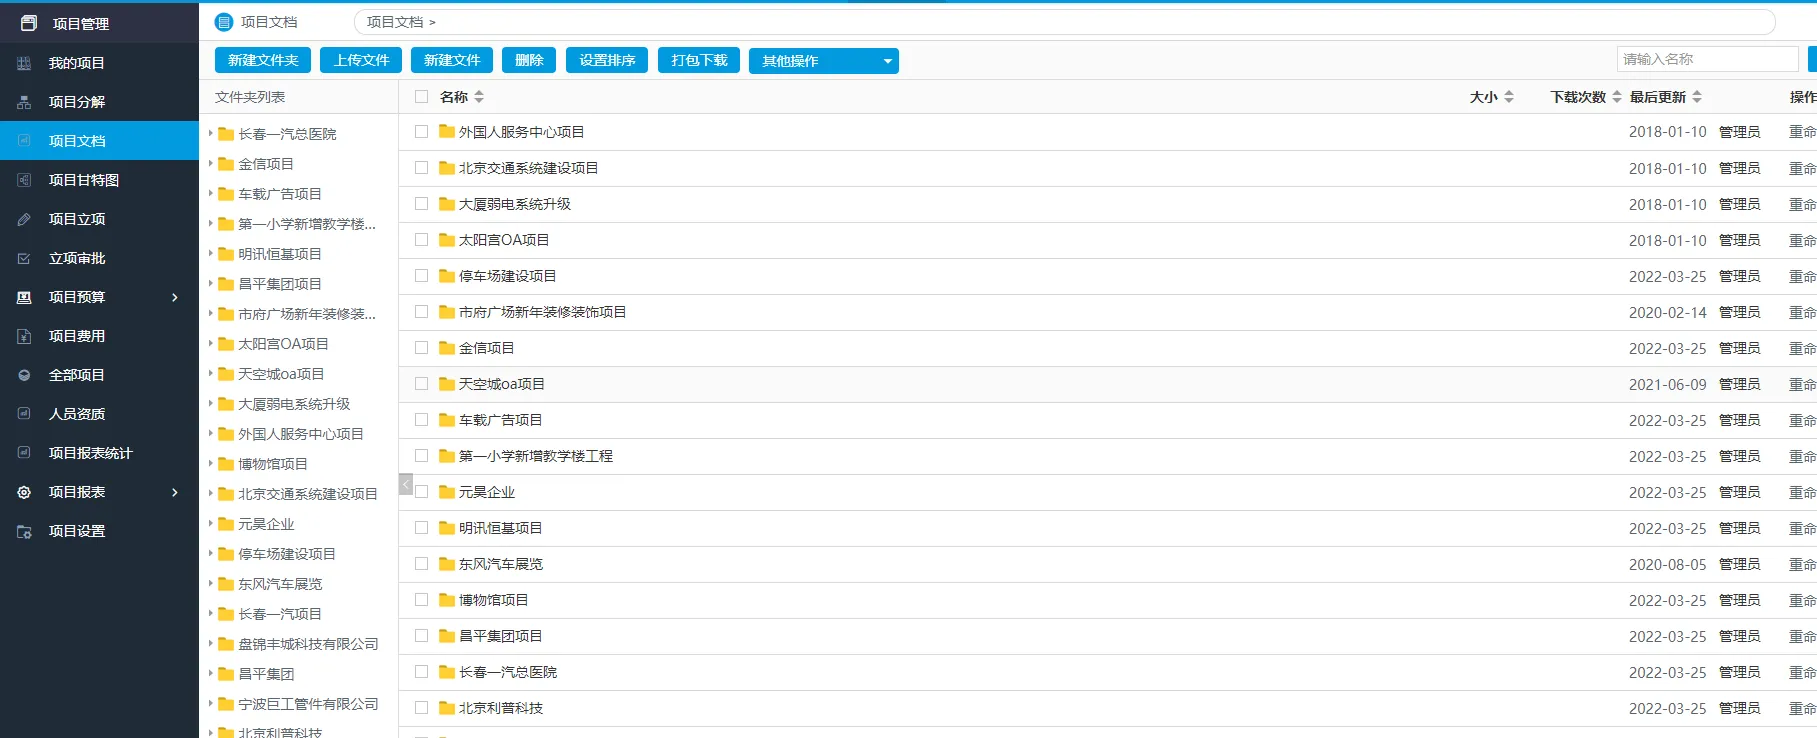The height and width of the screenshot is (738, 1817).
Task: Click the 项目甘特图 sidebar icon
Action: click(24, 180)
